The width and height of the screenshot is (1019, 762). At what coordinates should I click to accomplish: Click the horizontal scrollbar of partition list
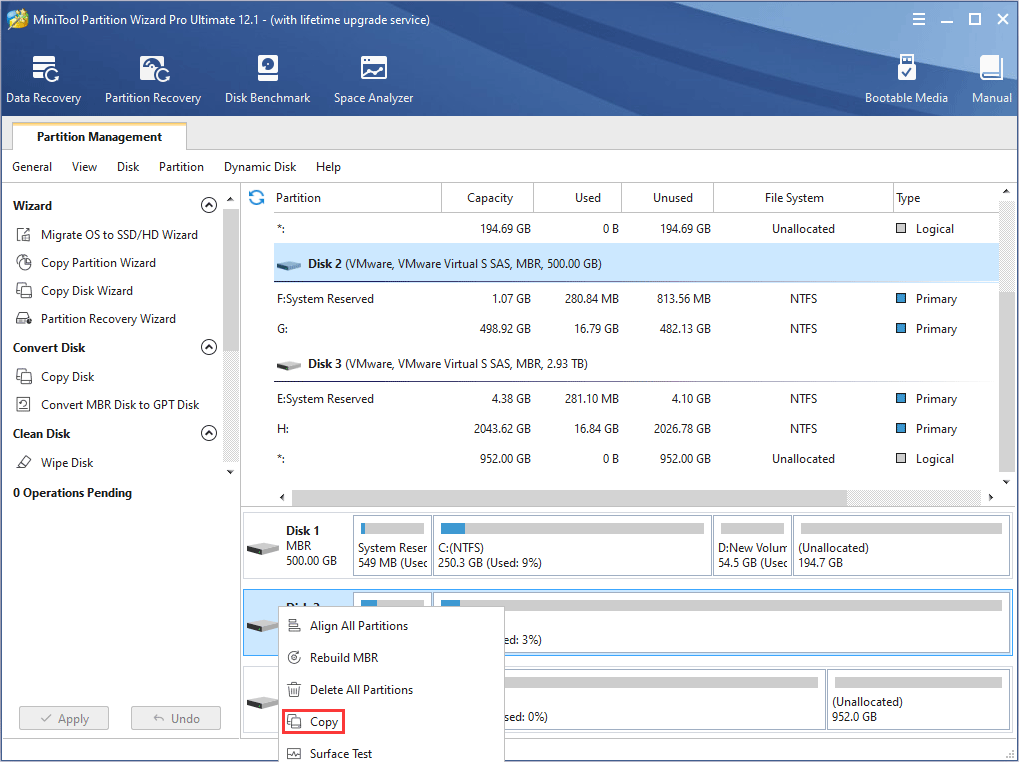click(570, 497)
